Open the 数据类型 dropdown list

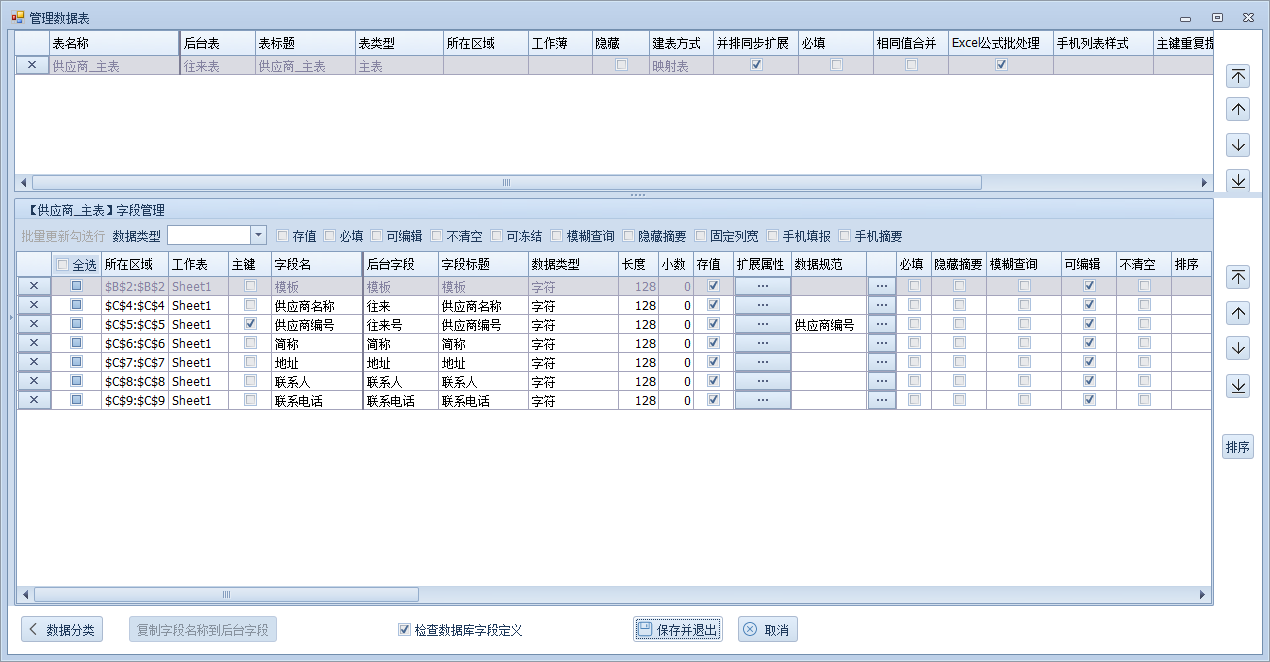258,235
